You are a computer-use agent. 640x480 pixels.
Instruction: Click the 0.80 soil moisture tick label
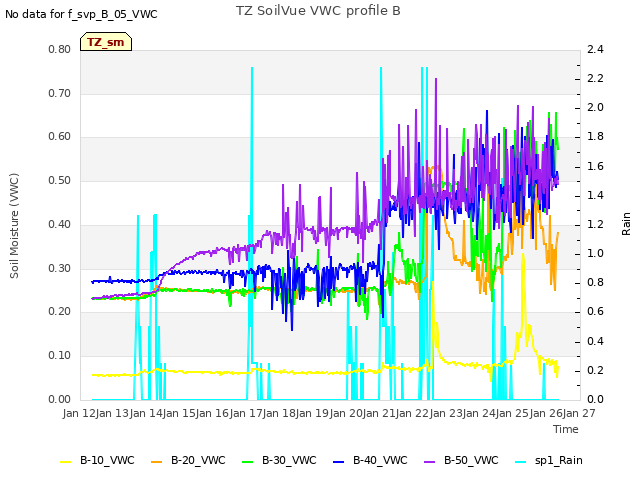(60, 50)
